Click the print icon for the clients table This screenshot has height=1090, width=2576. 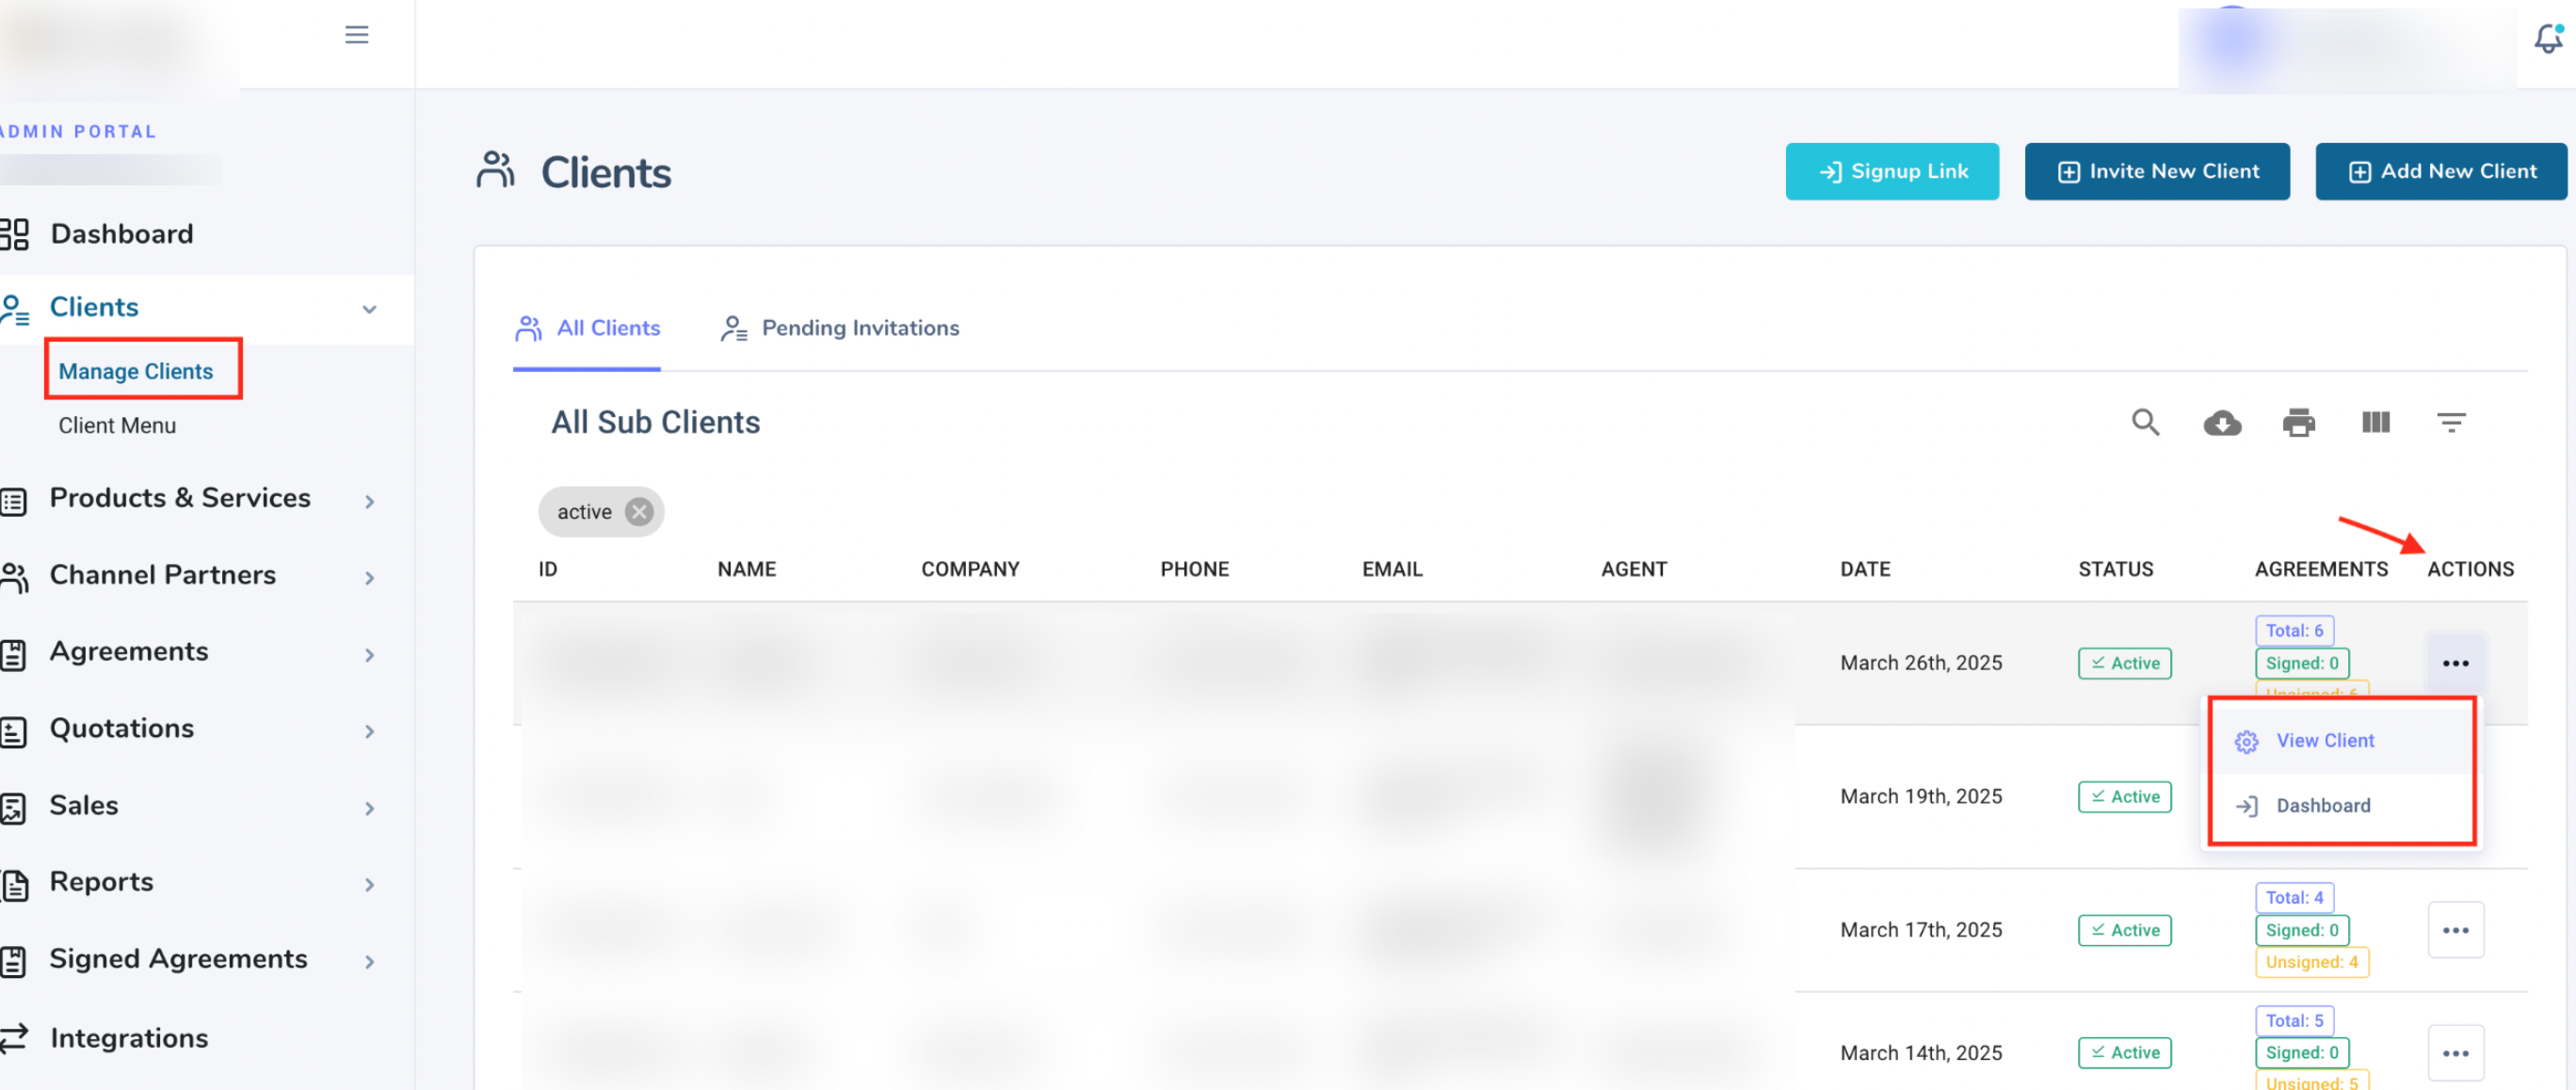2298,422
